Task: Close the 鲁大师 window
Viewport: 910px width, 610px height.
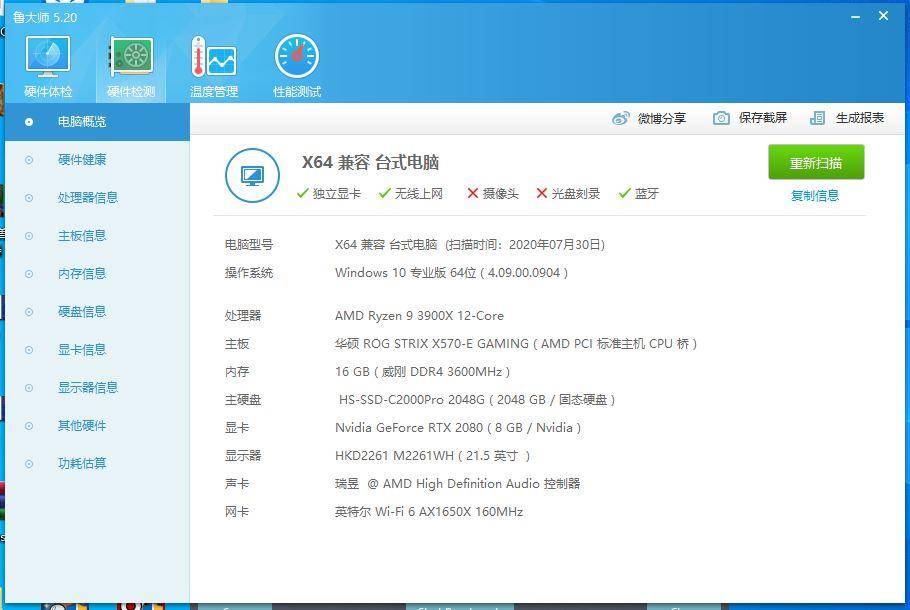Action: pos(883,16)
